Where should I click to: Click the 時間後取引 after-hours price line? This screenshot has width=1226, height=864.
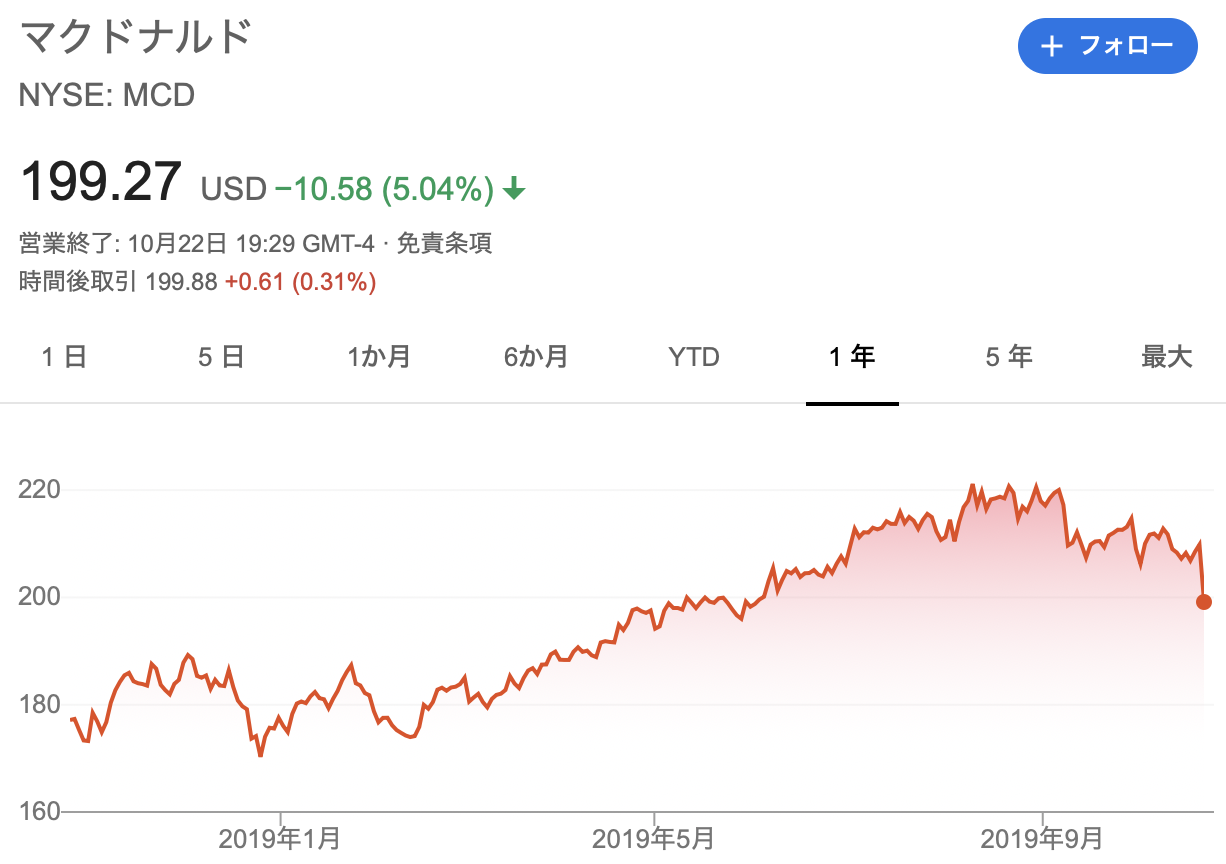198,282
